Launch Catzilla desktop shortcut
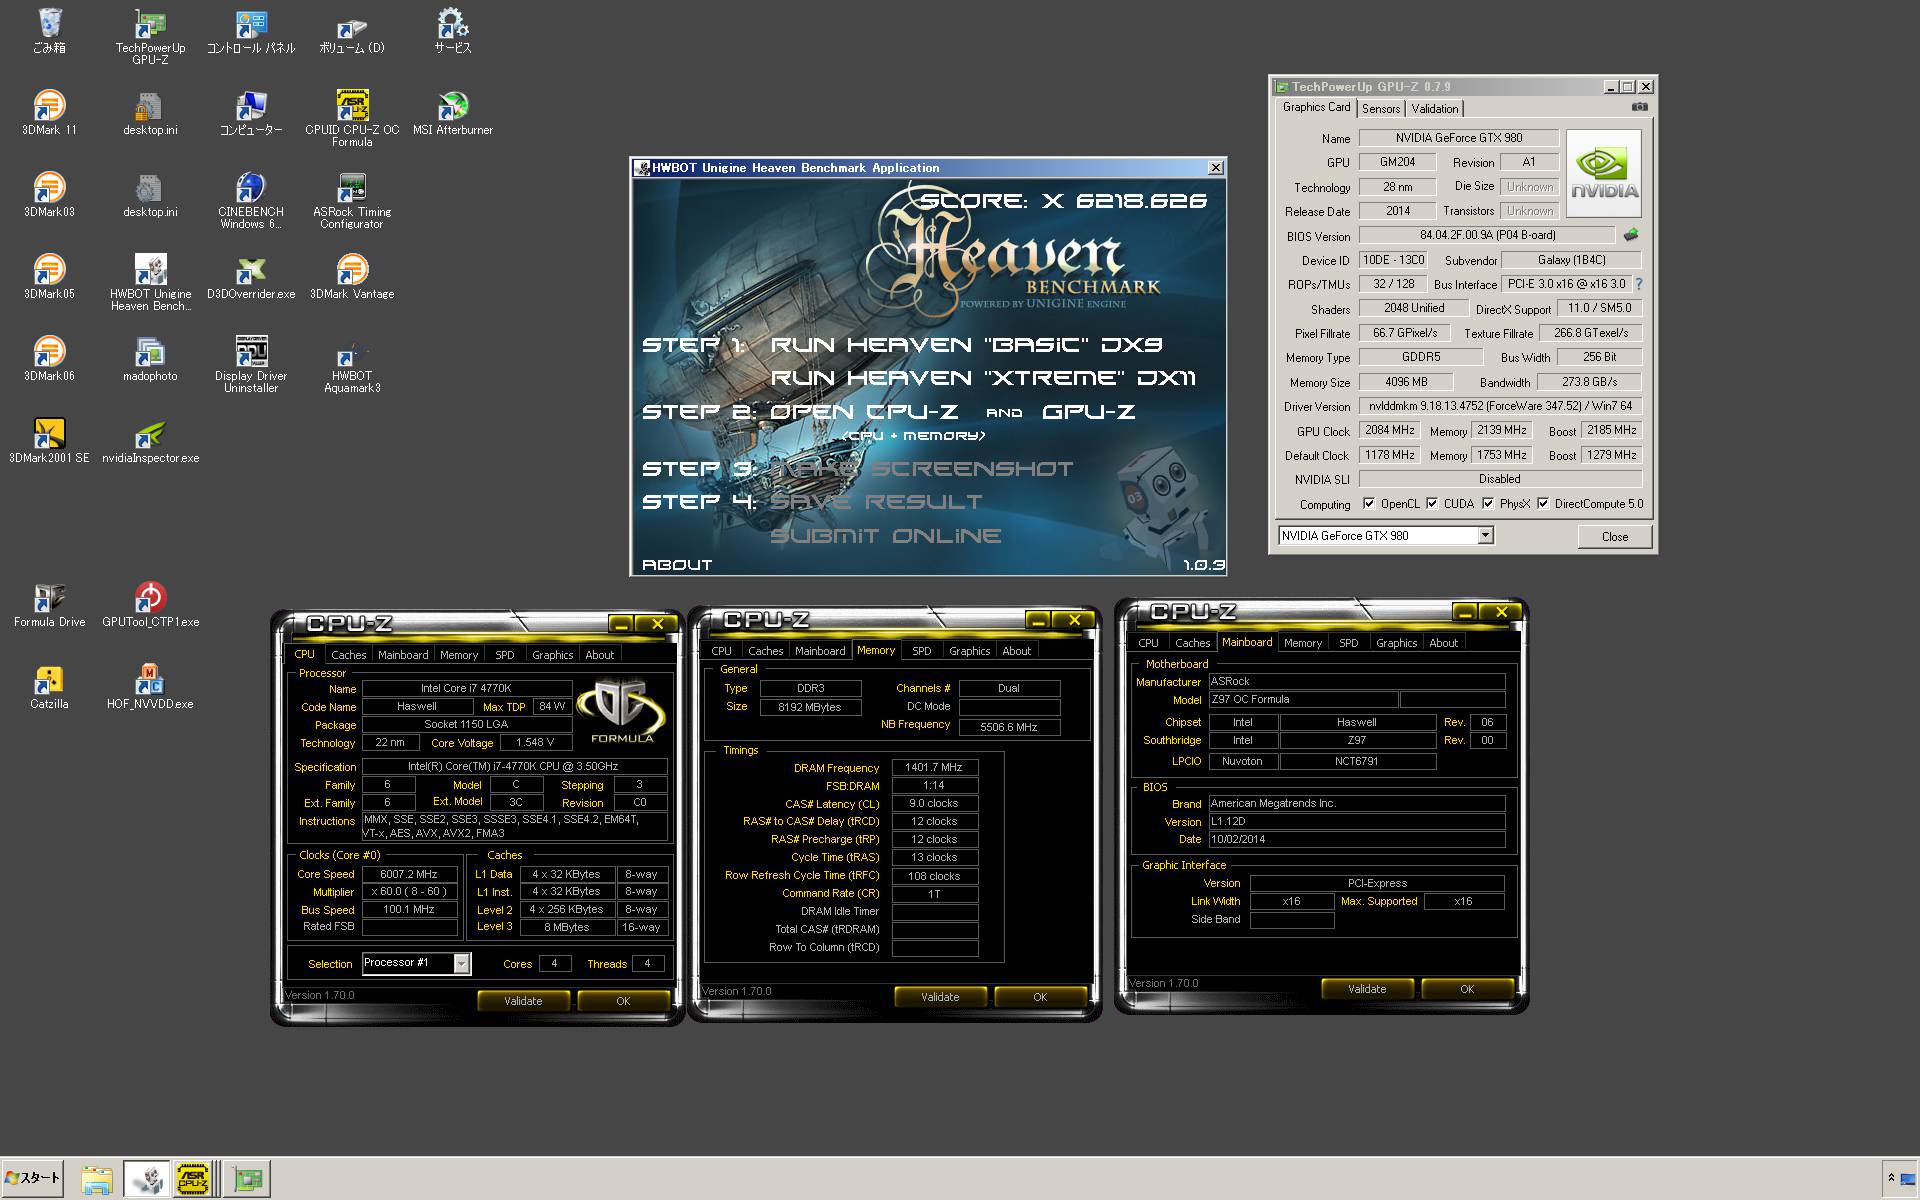This screenshot has height=1200, width=1920. (x=49, y=686)
